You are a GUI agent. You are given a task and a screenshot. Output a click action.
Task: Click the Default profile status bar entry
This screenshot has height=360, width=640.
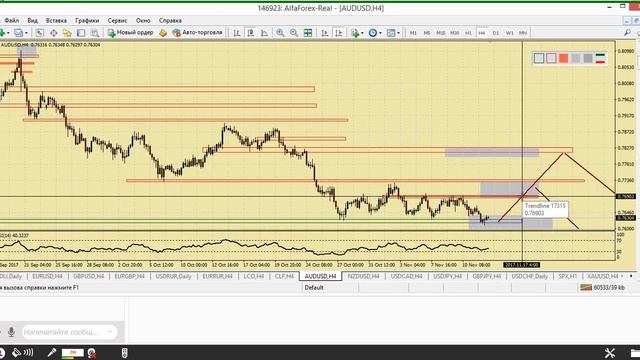[314, 288]
